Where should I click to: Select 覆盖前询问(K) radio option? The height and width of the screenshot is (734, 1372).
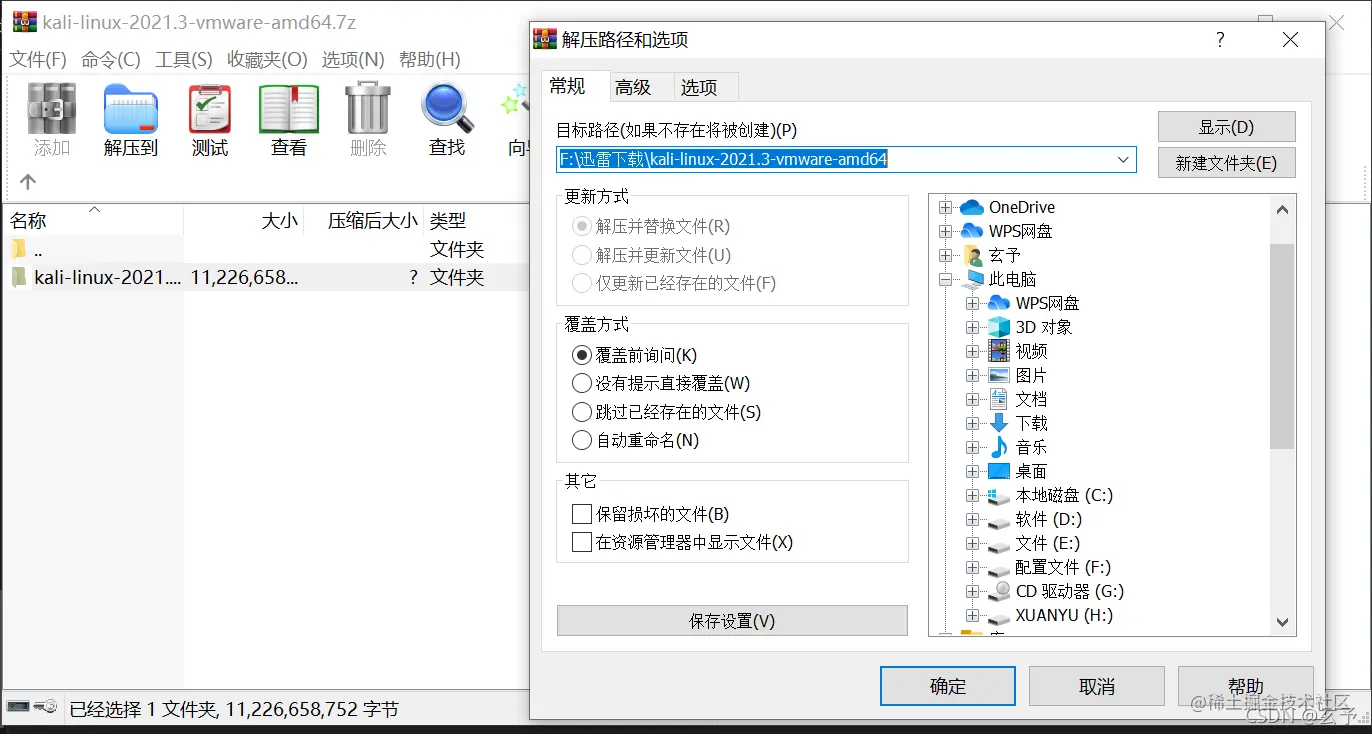[x=581, y=355]
